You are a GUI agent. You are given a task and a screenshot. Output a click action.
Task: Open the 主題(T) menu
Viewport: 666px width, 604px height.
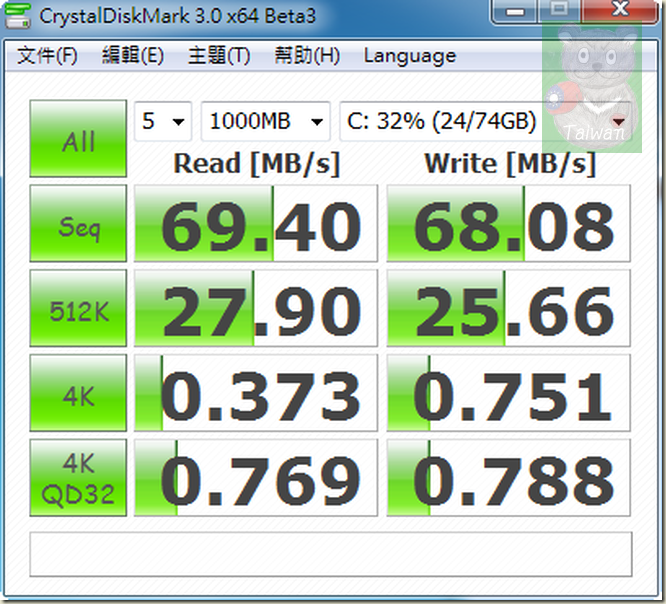tap(219, 56)
